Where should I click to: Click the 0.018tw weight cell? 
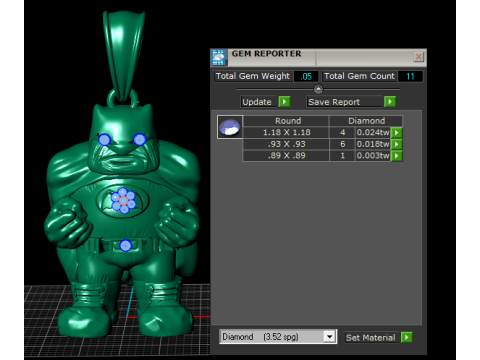(x=373, y=144)
